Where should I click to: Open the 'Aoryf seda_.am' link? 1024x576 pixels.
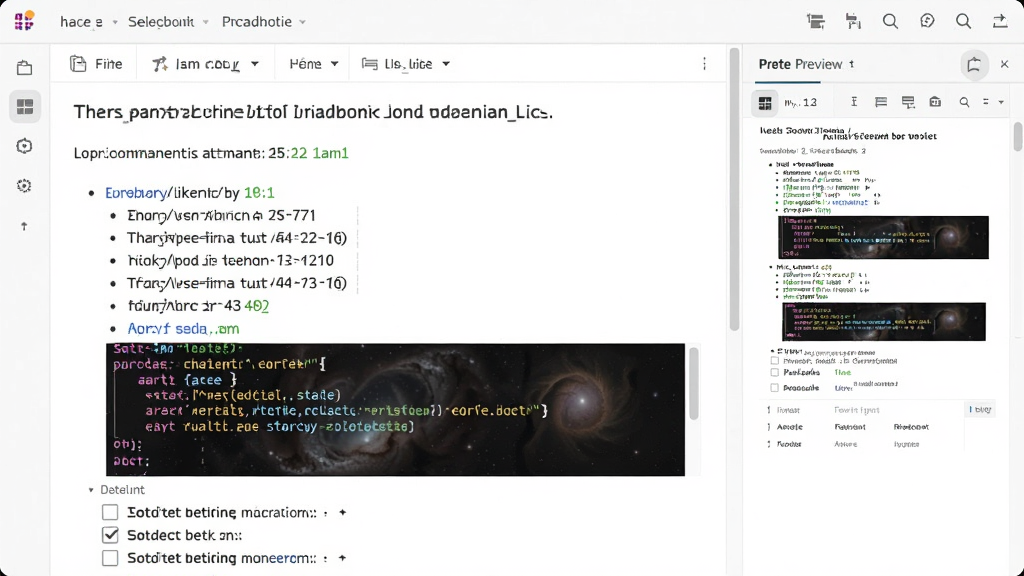tap(183, 328)
